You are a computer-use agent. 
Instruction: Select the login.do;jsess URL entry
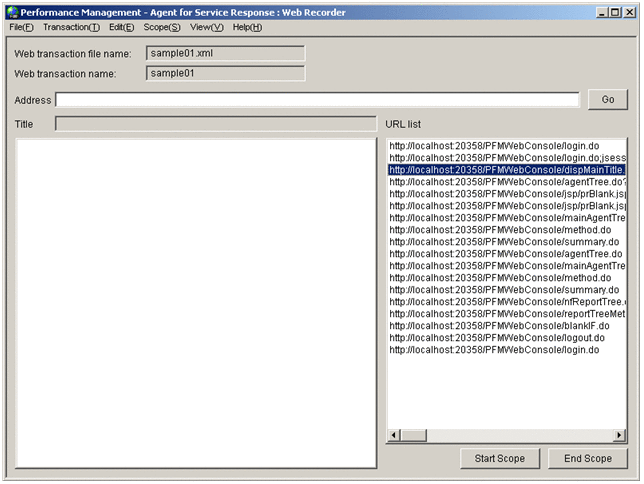[x=507, y=158]
